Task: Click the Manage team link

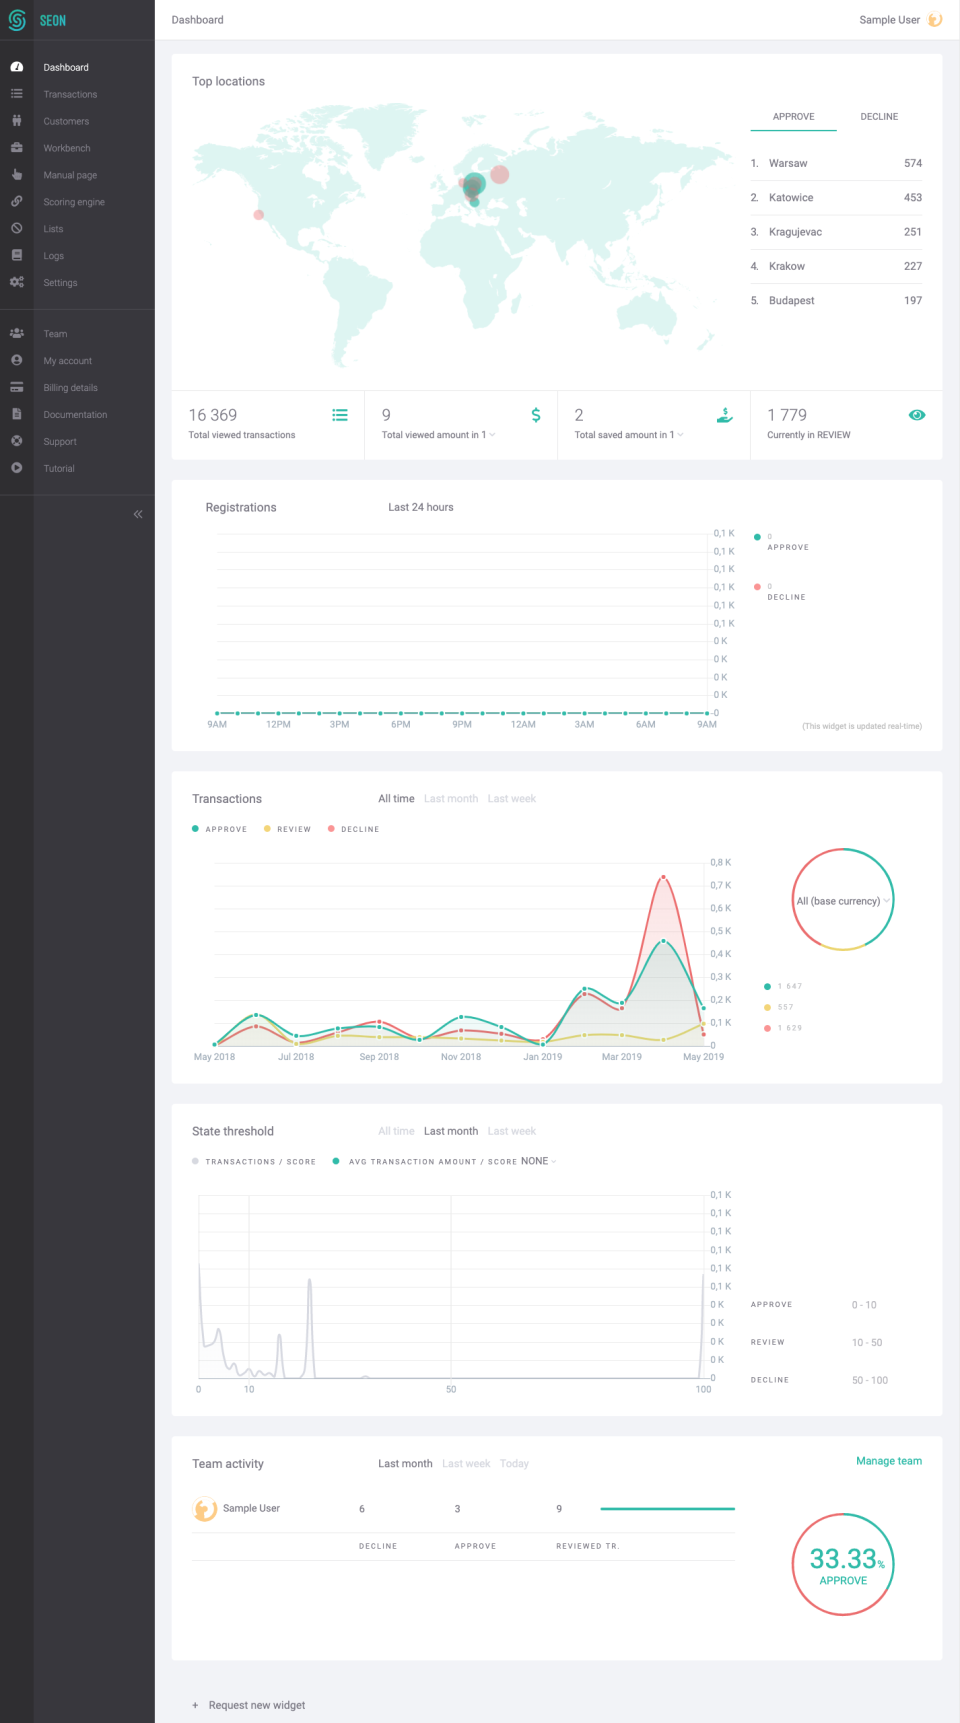Action: [x=888, y=1461]
